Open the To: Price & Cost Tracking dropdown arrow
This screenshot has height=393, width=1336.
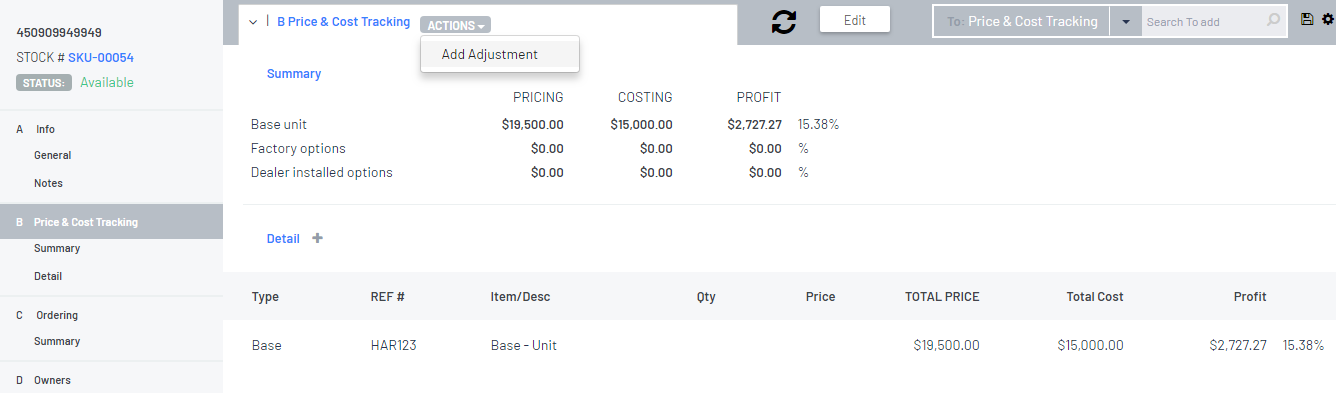1125,21
